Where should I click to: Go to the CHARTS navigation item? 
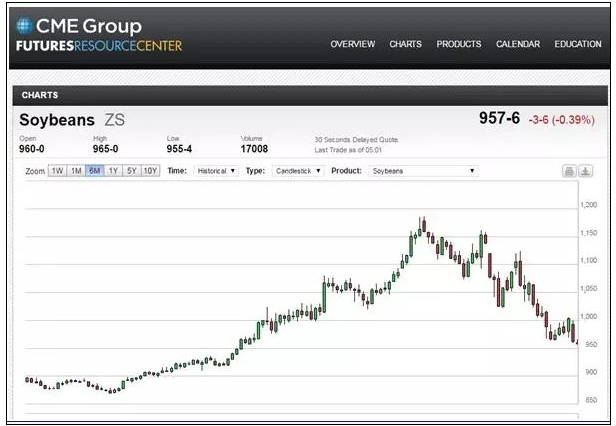pos(405,44)
